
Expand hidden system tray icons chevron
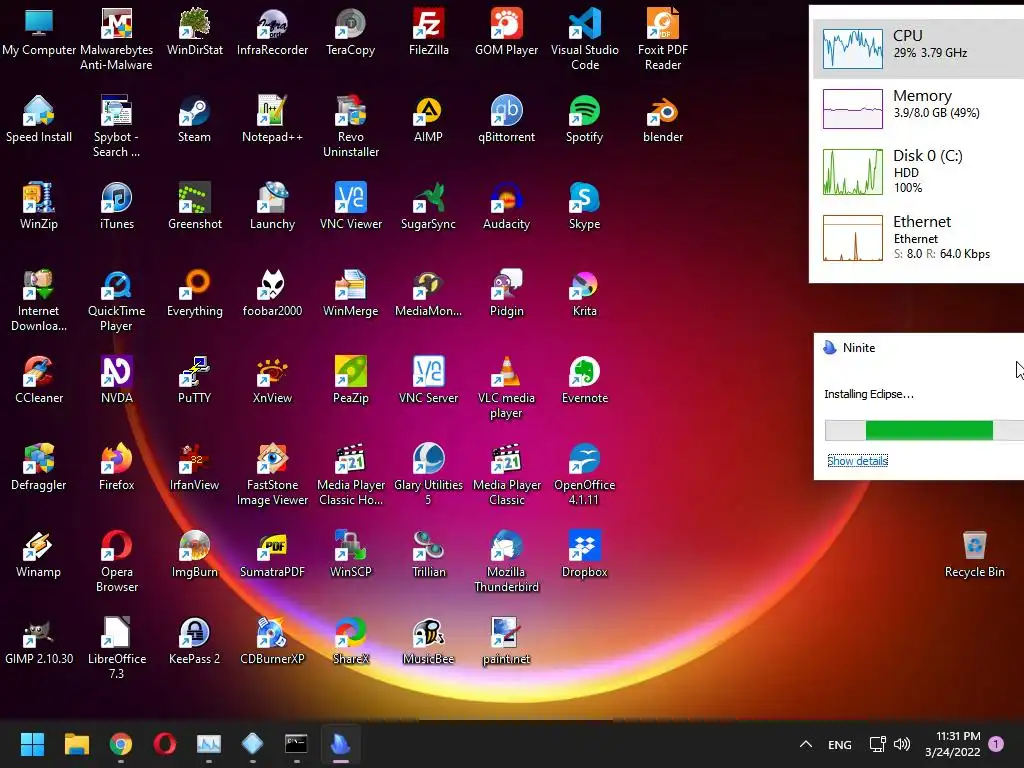(806, 744)
